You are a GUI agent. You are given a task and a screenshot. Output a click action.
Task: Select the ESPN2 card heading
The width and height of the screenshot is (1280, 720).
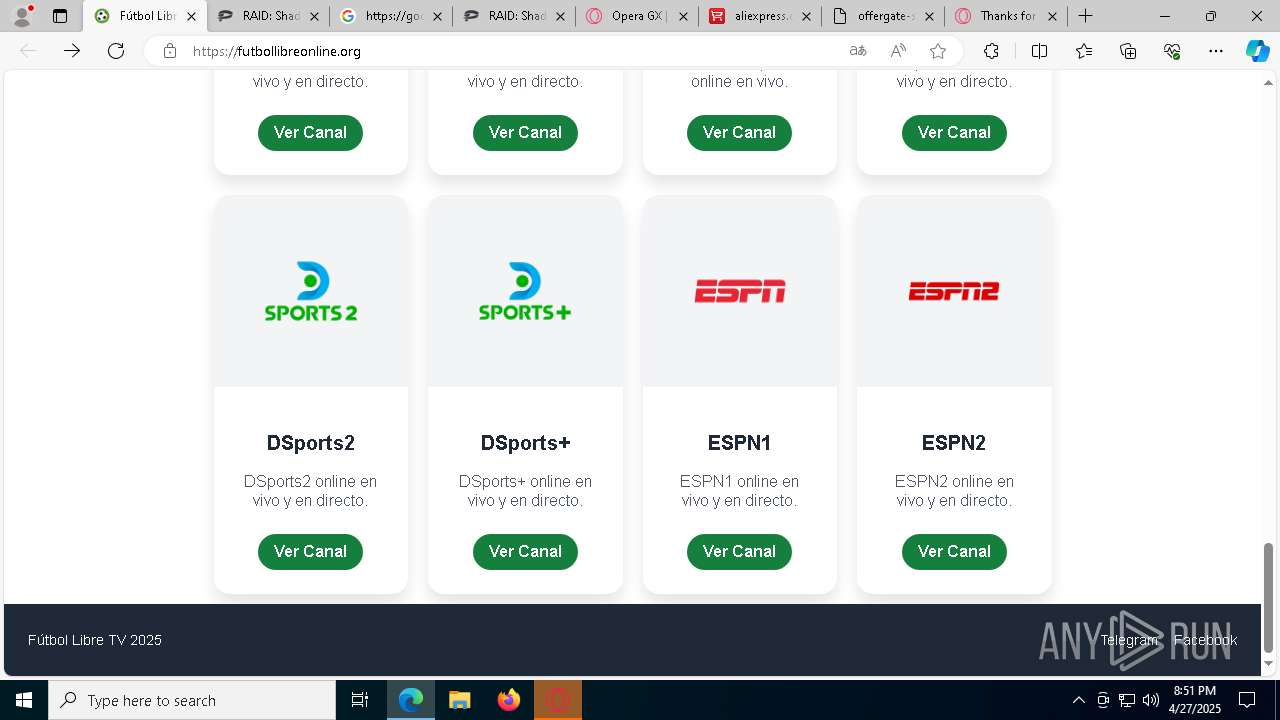coord(954,443)
